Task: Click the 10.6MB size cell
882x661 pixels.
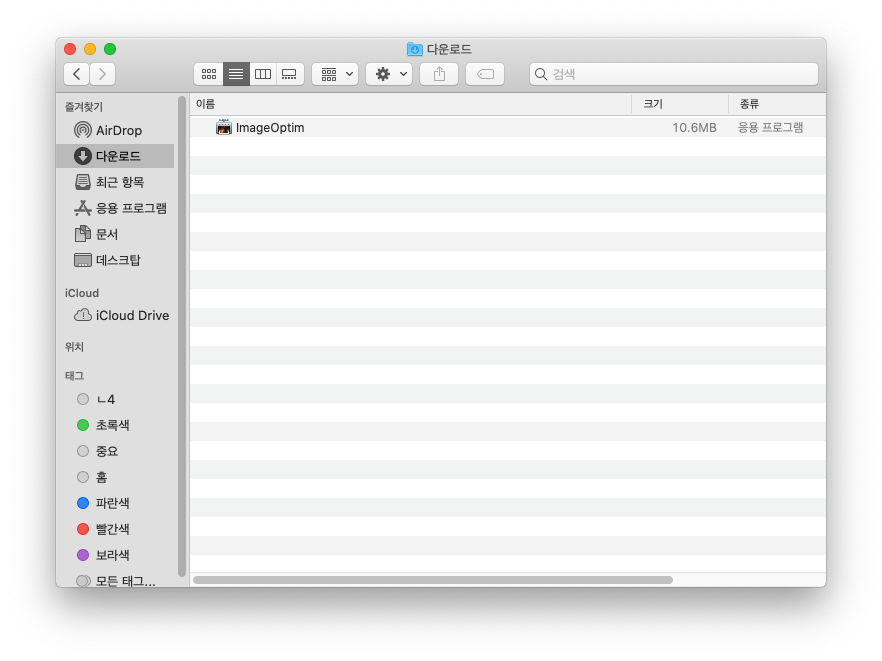Action: pos(694,128)
